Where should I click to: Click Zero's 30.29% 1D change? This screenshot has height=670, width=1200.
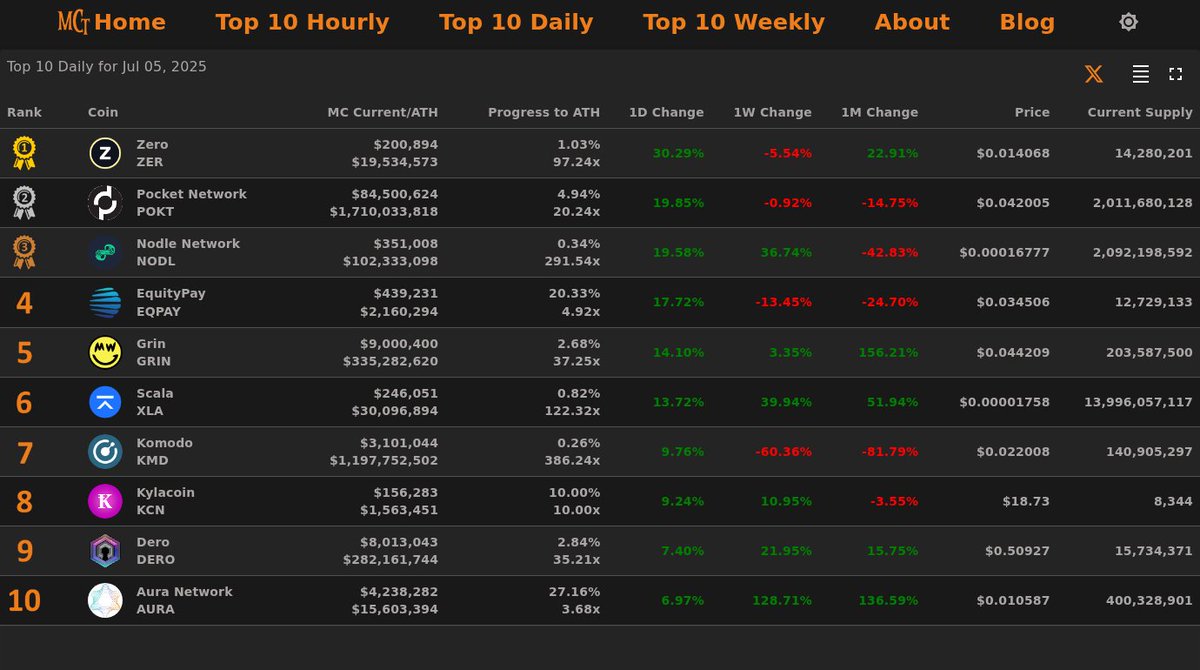[x=678, y=153]
